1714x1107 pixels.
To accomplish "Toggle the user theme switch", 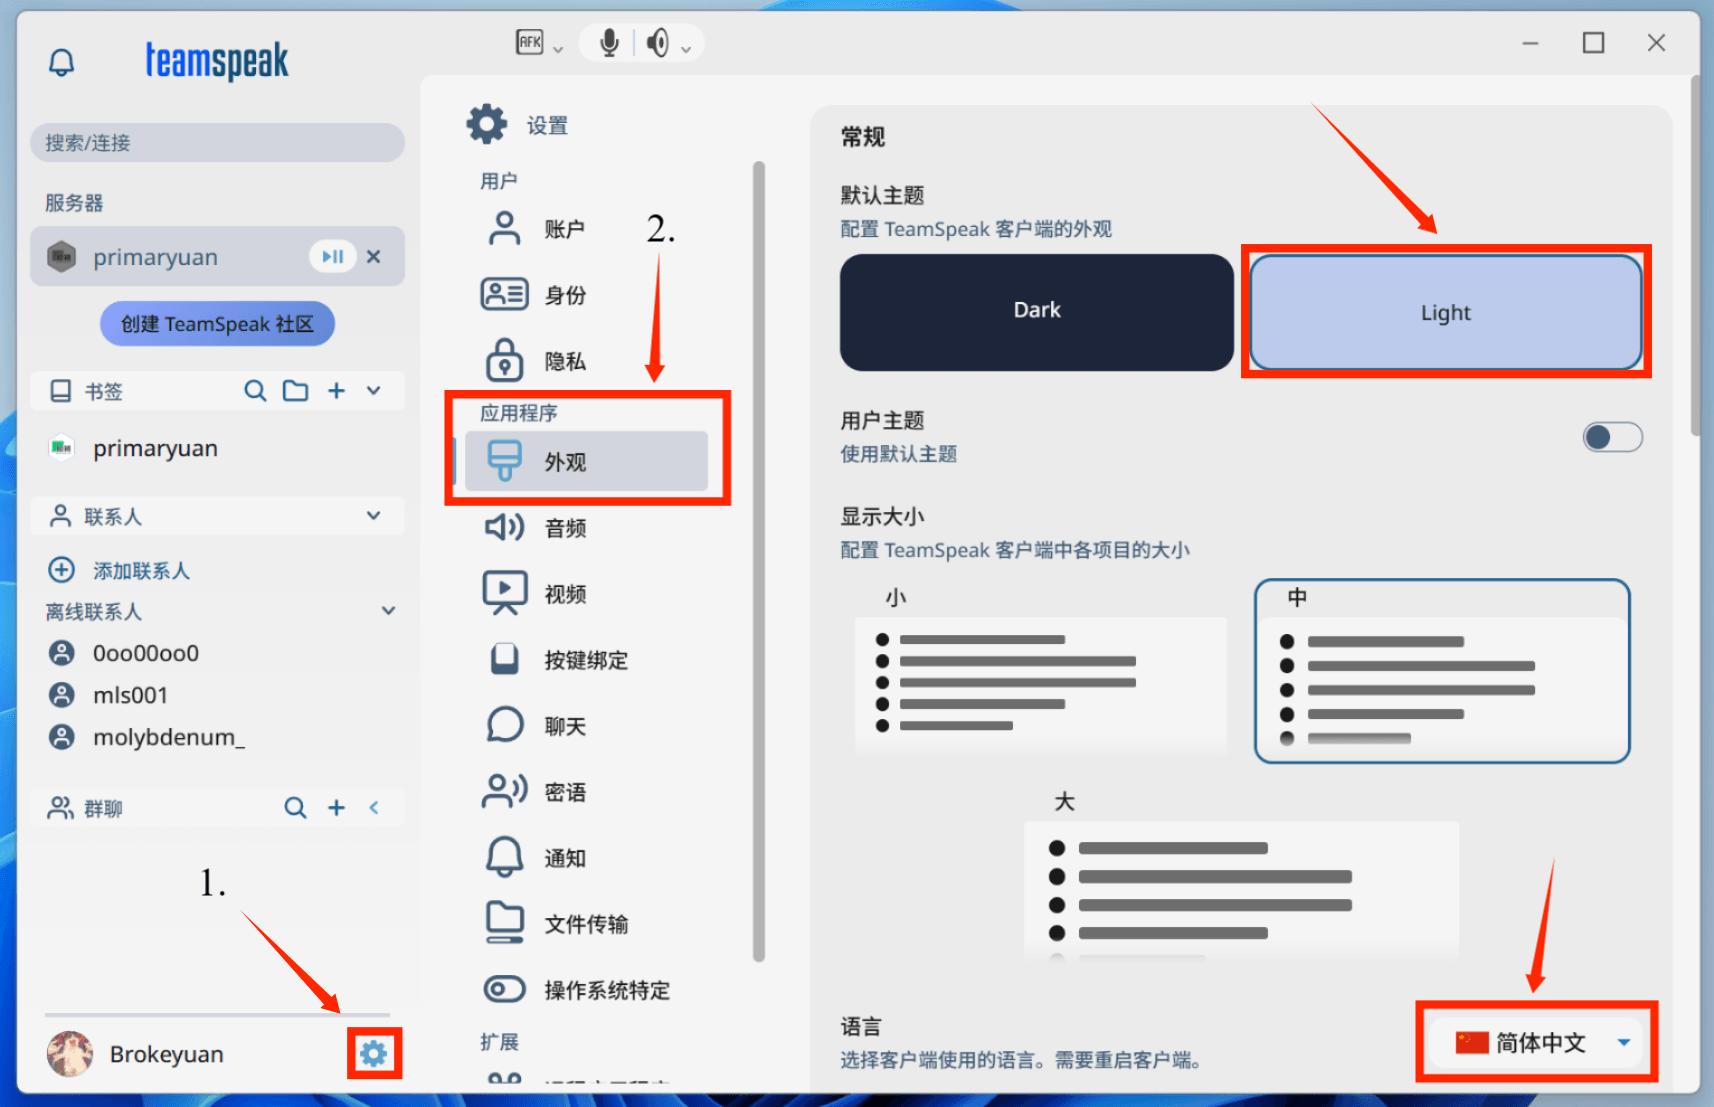I will pyautogui.click(x=1612, y=437).
